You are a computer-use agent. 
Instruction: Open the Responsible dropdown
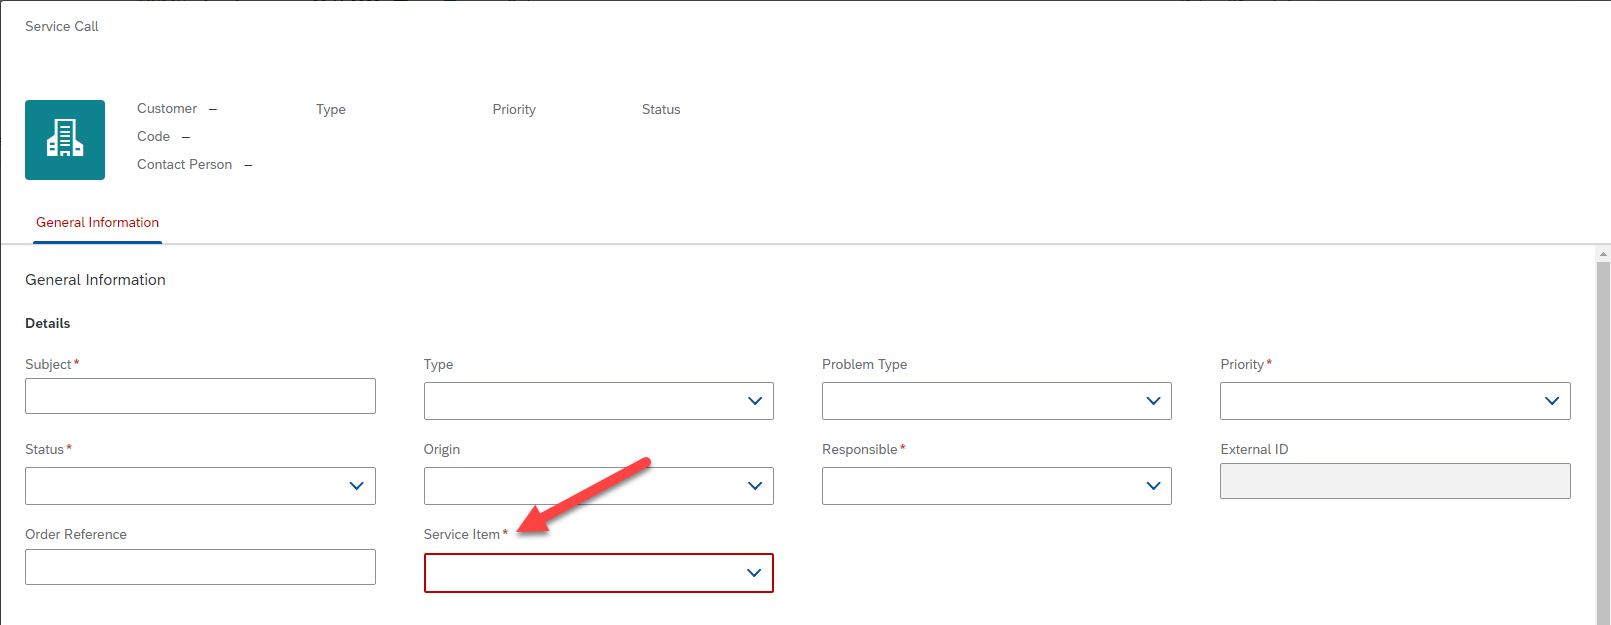pos(996,486)
